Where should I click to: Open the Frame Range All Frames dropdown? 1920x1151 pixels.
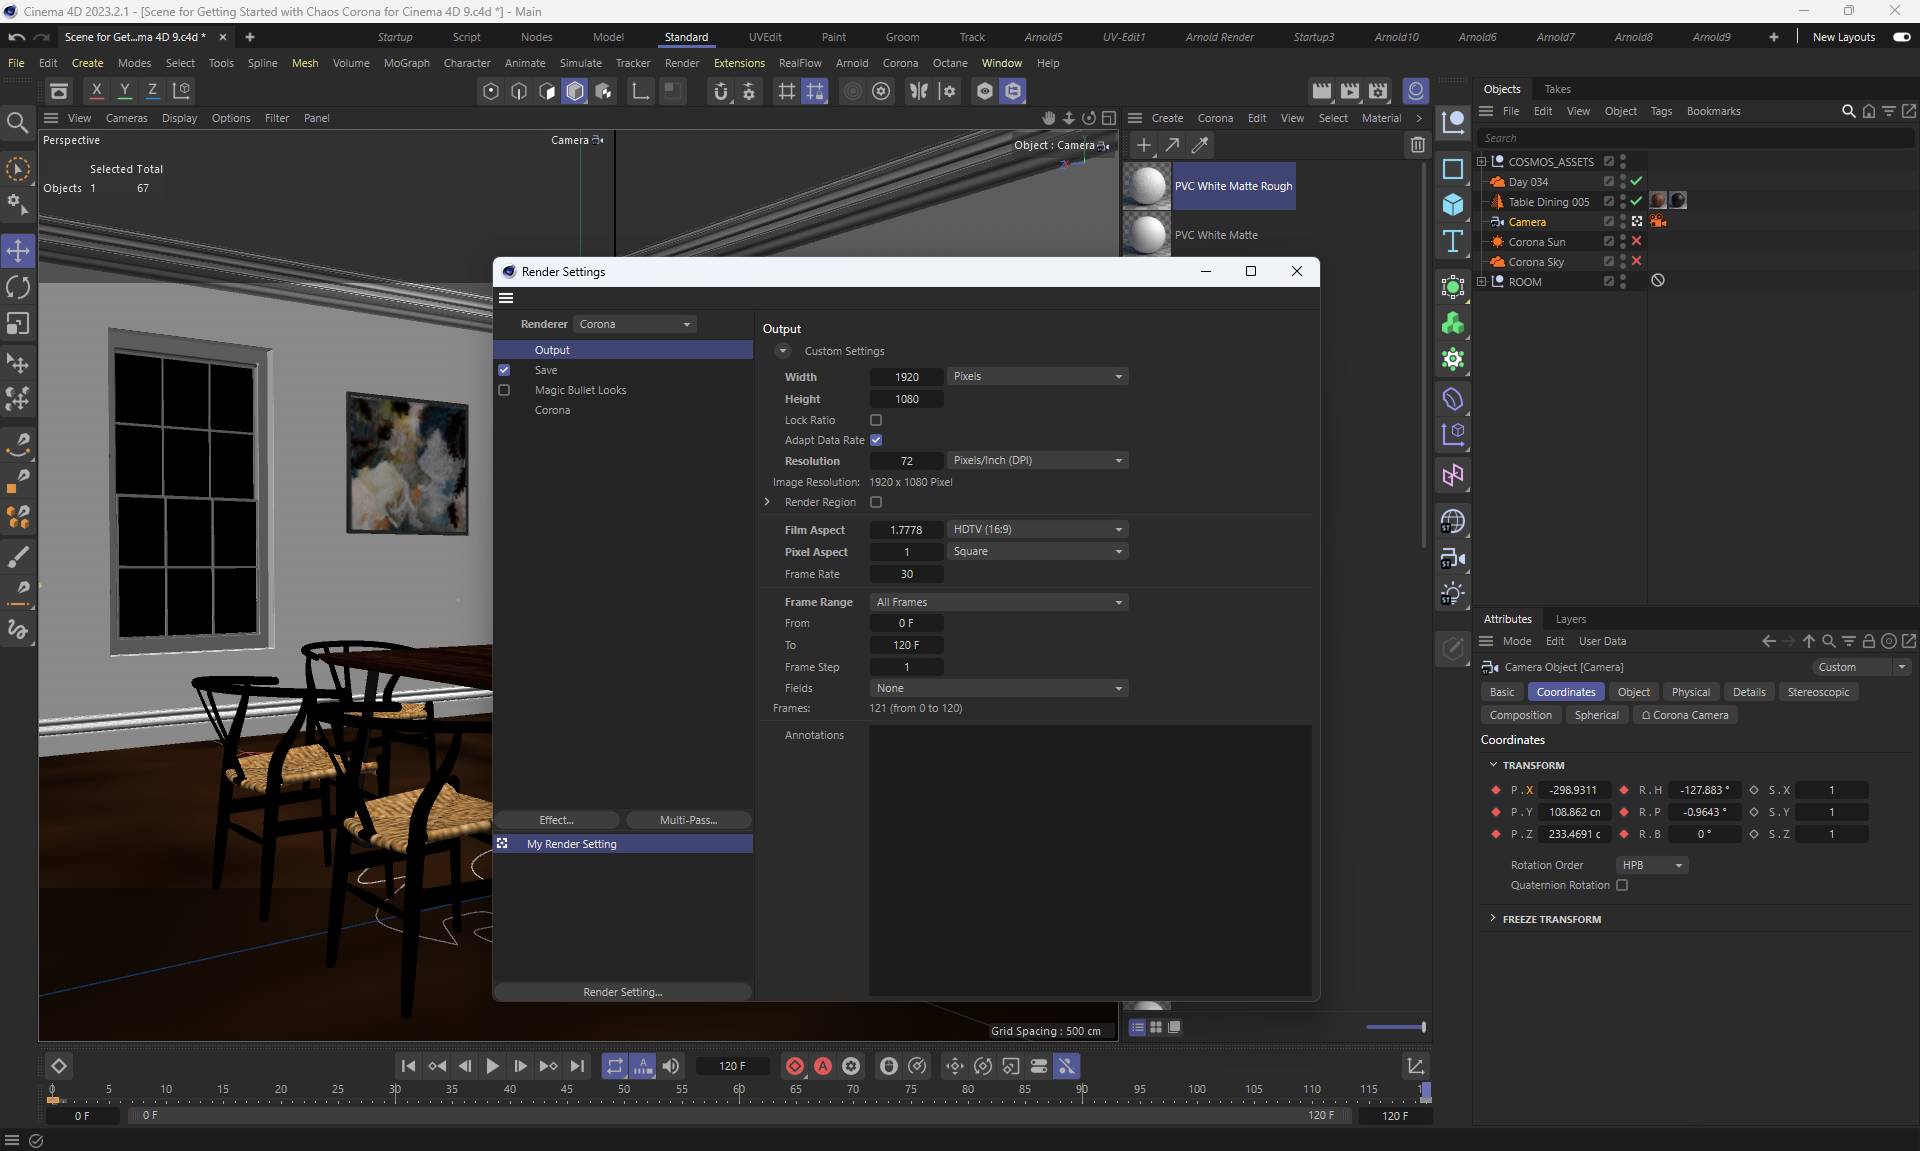998,602
